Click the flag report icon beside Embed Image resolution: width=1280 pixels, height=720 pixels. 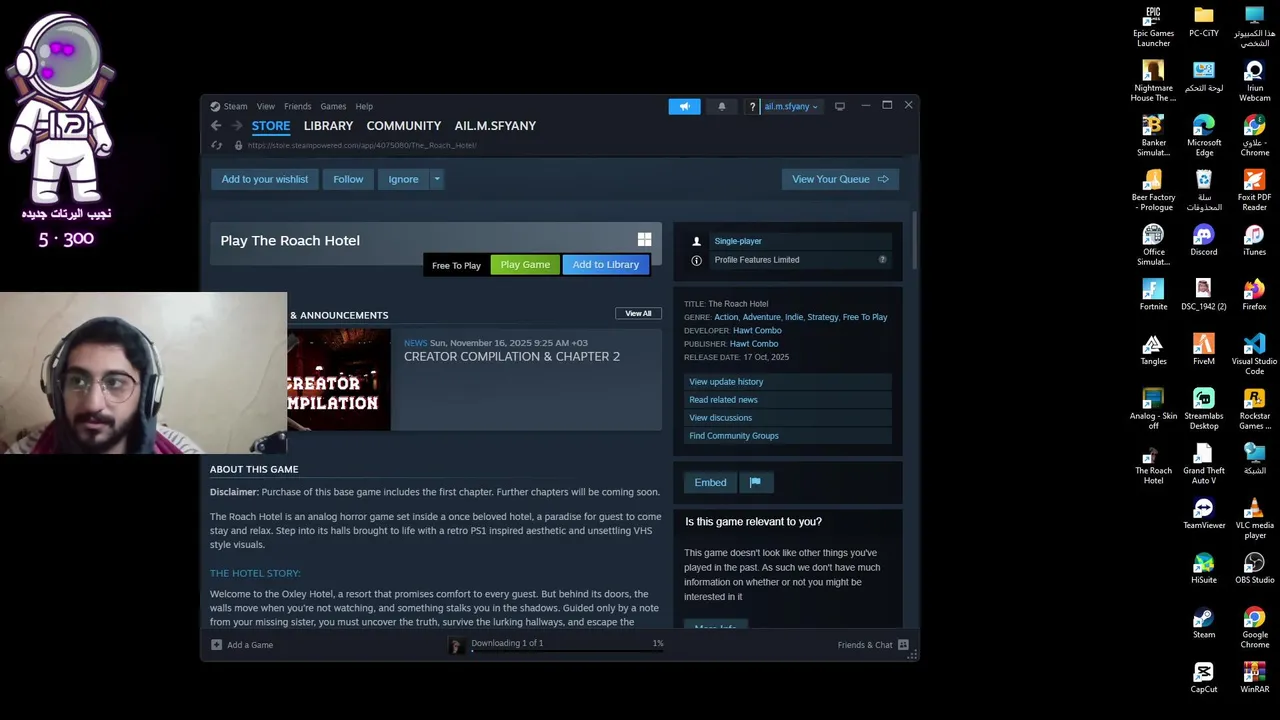755,482
